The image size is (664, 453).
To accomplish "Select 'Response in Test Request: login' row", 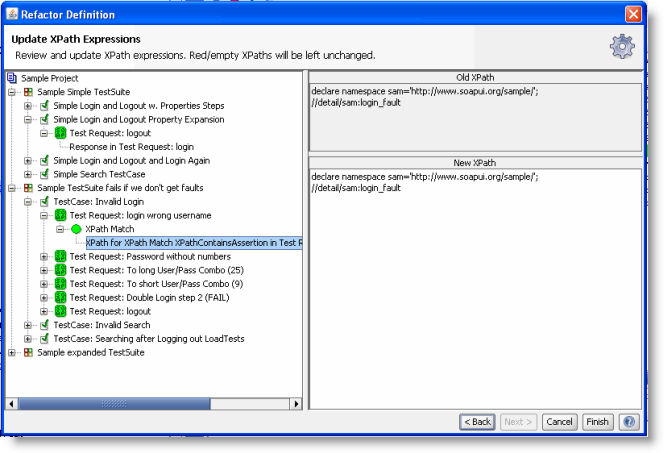I will point(132,147).
